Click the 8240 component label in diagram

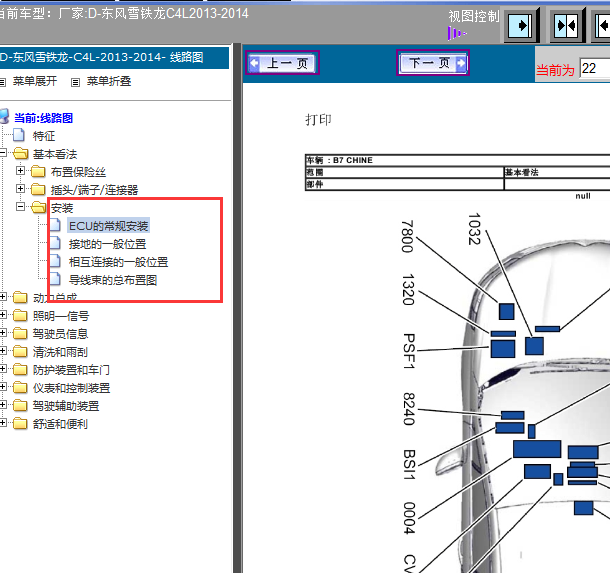point(409,409)
